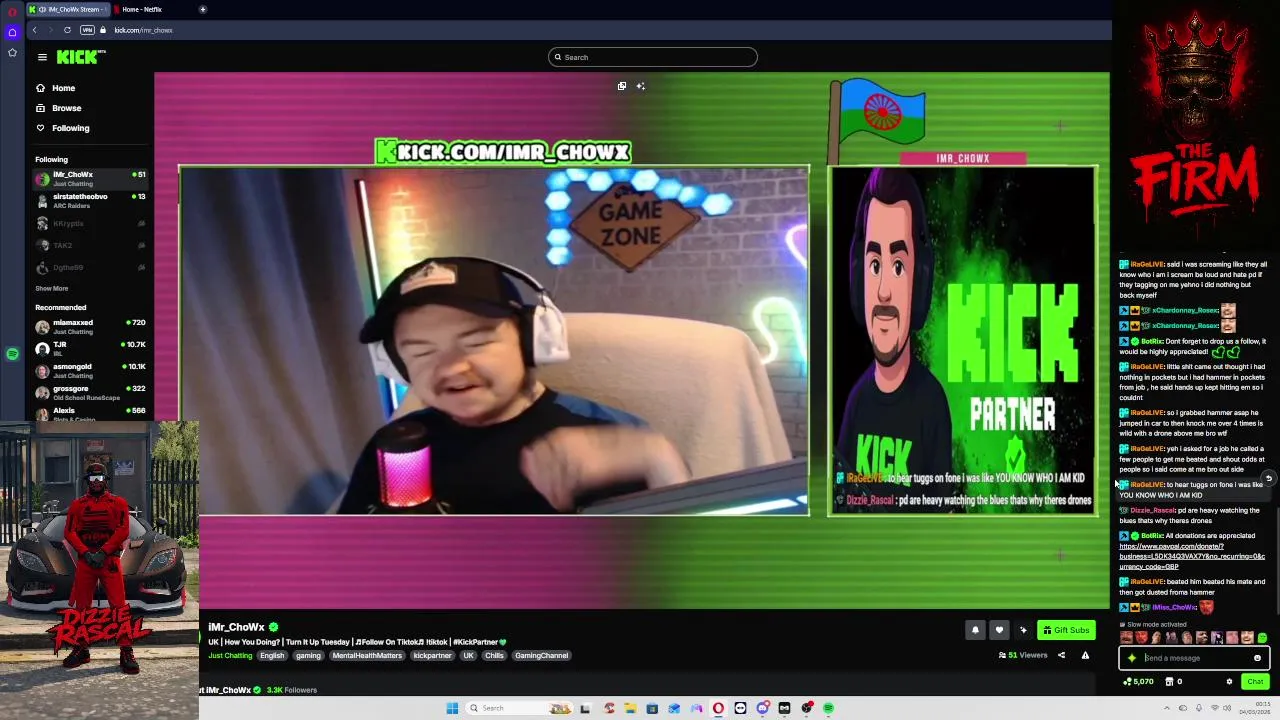The height and width of the screenshot is (720, 1280).
Task: Select the MentalHealthMatters tag
Action: (367, 656)
